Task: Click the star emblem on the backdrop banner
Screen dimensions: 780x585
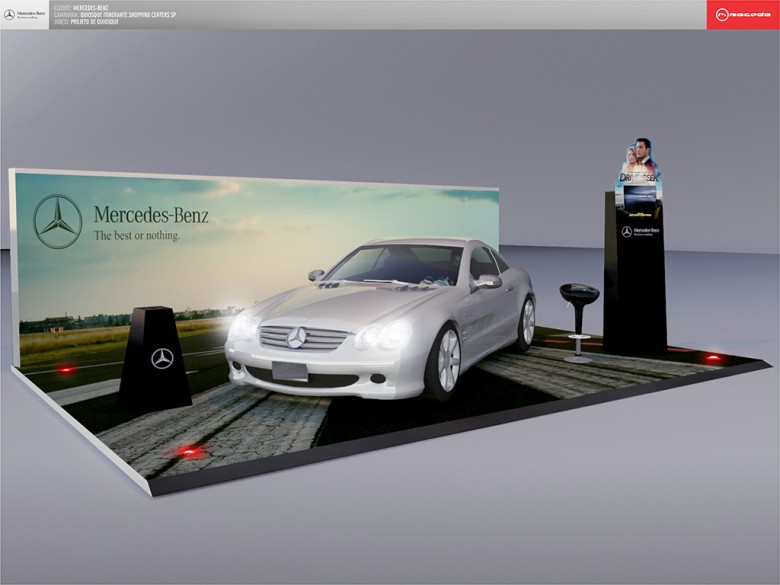Action: [58, 221]
